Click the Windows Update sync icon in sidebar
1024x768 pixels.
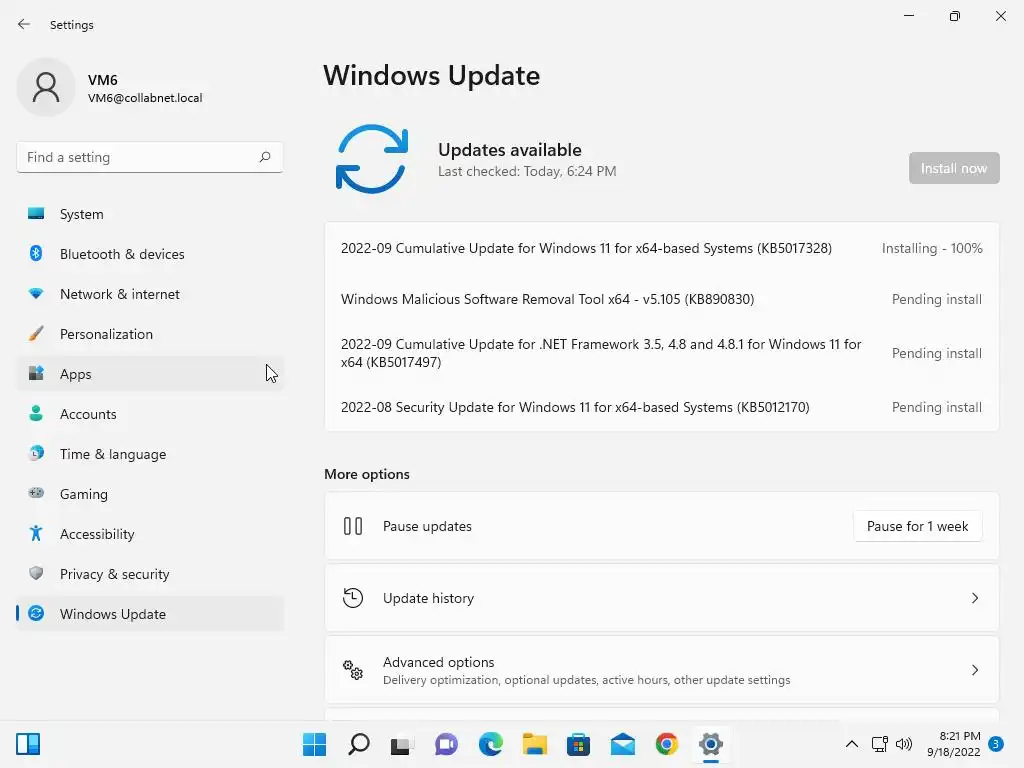pos(36,613)
